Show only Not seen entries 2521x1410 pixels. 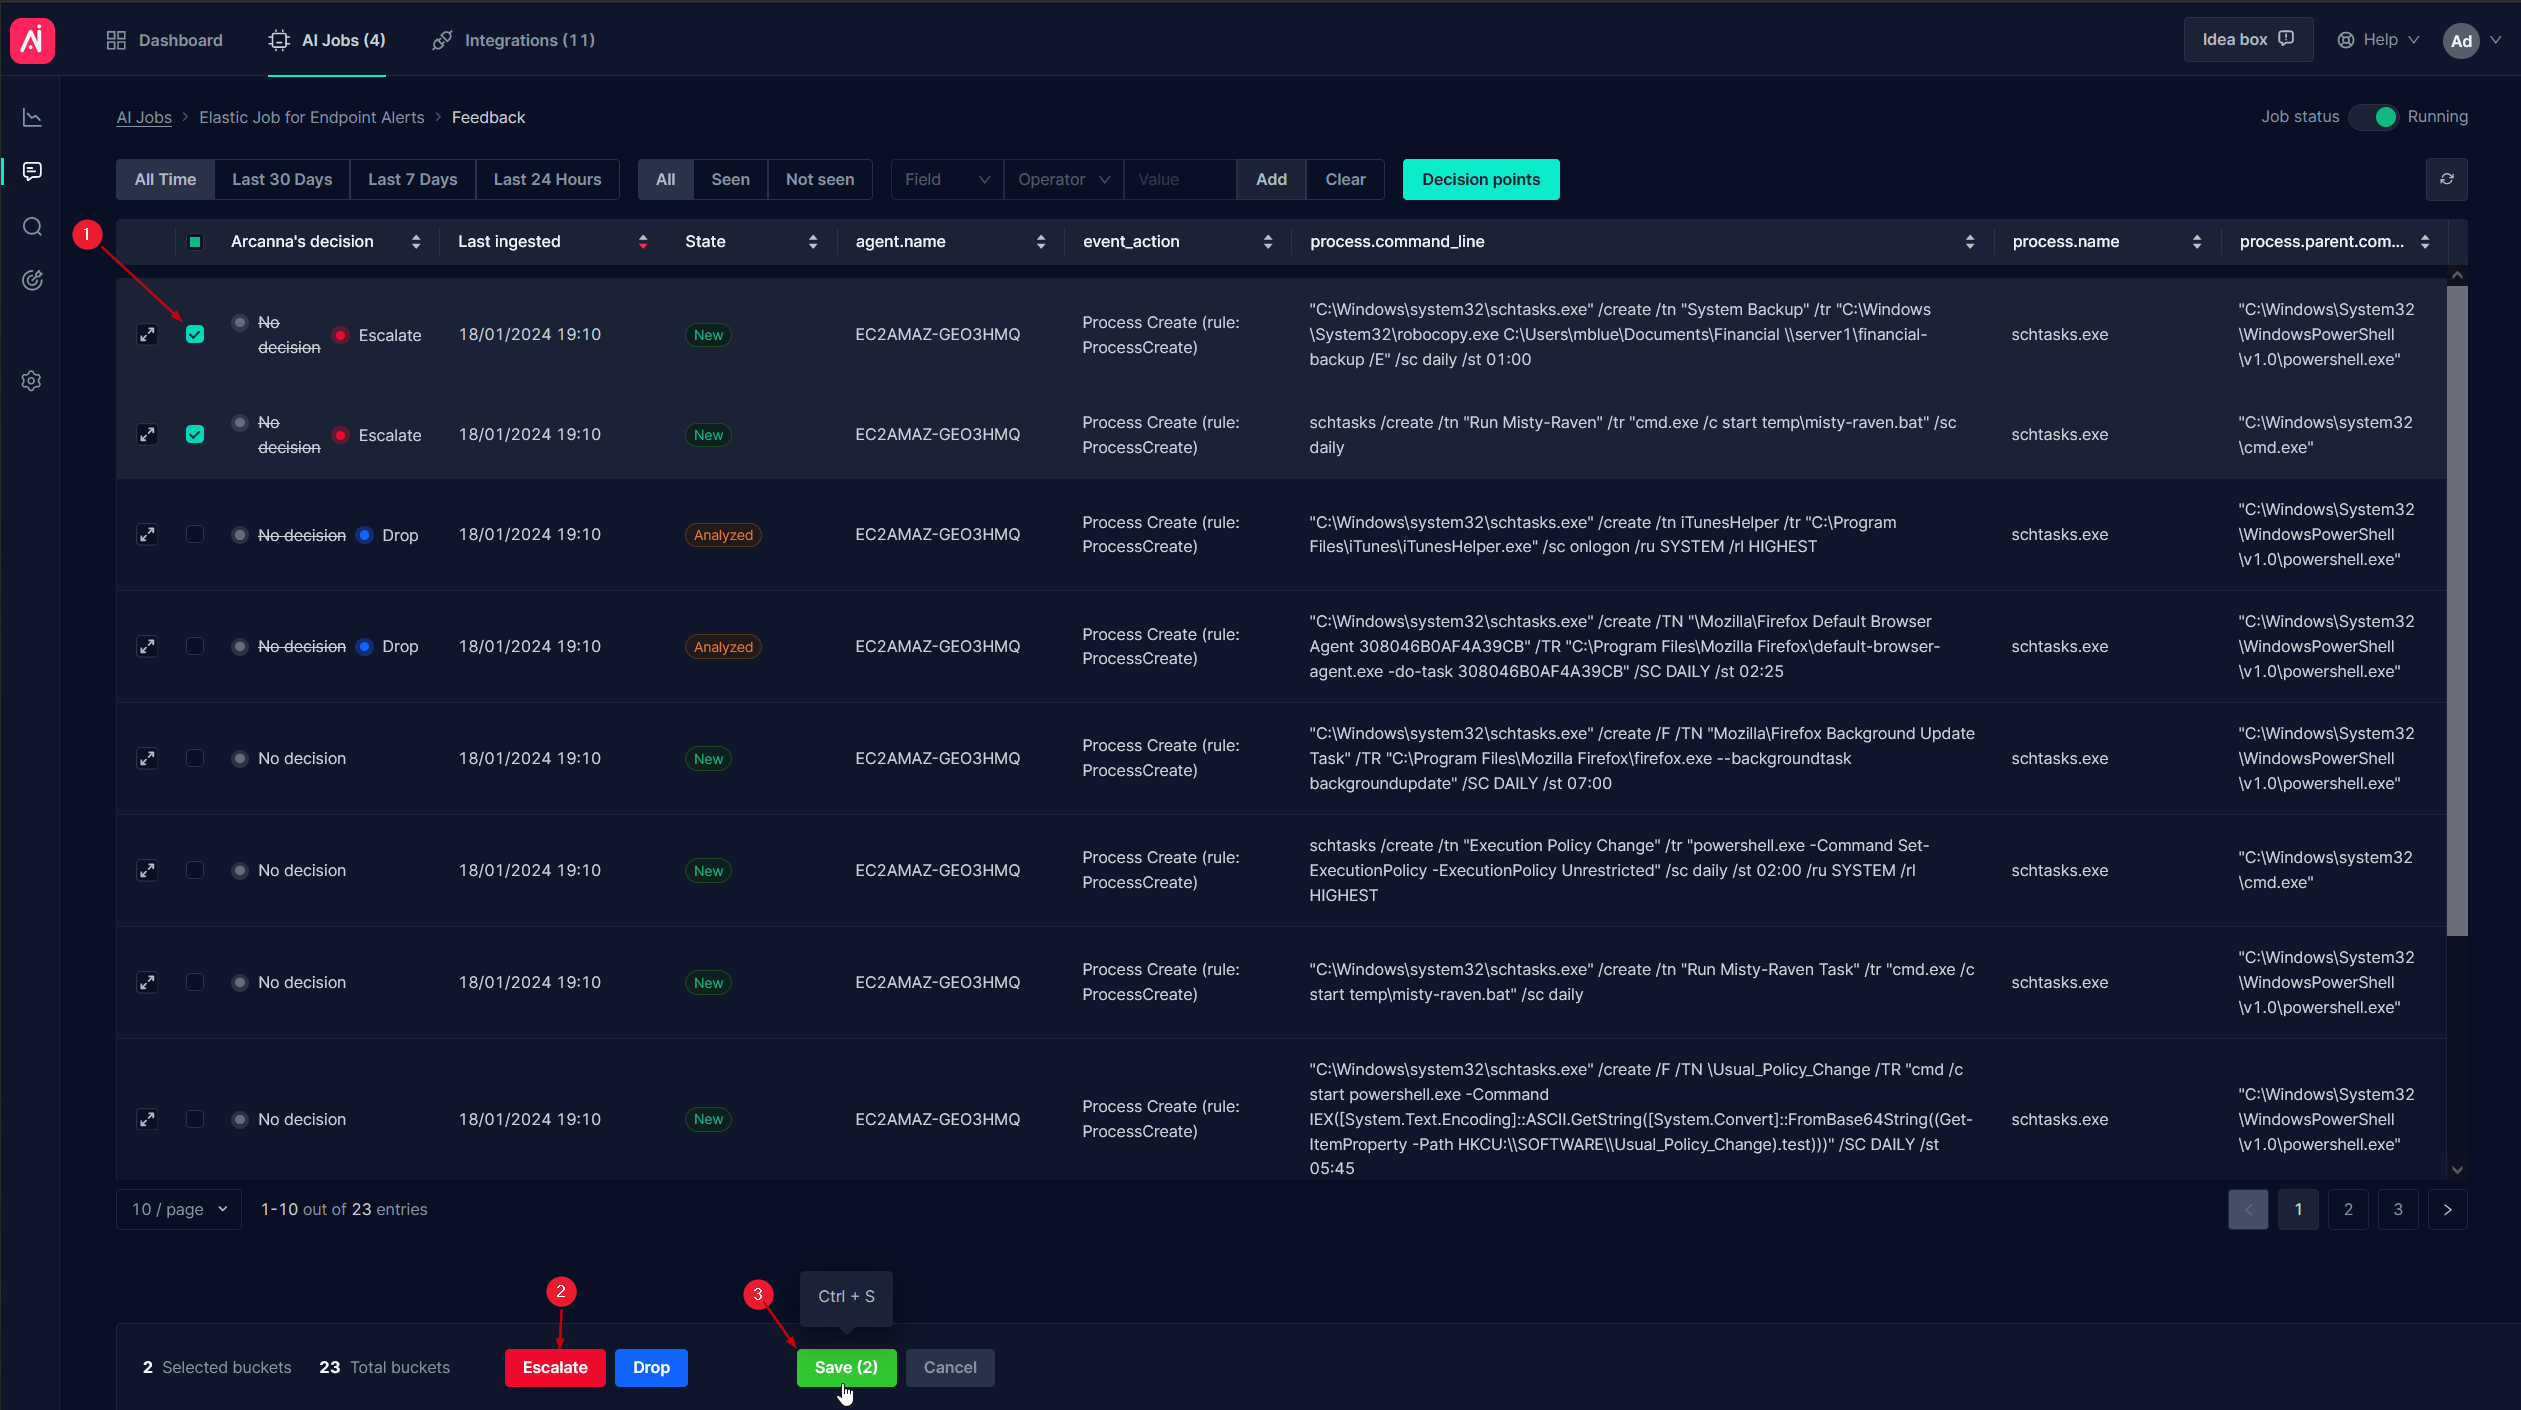point(820,179)
